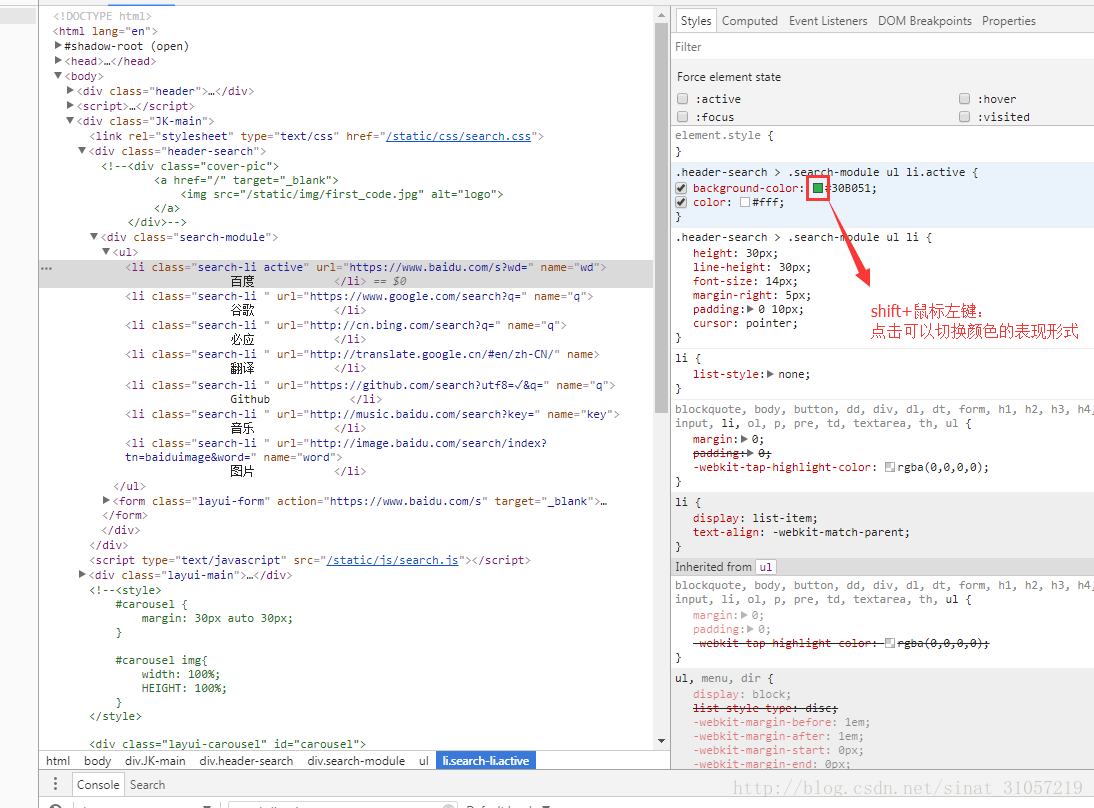
Task: Enable the :visited force state checkbox
Action: tap(964, 117)
